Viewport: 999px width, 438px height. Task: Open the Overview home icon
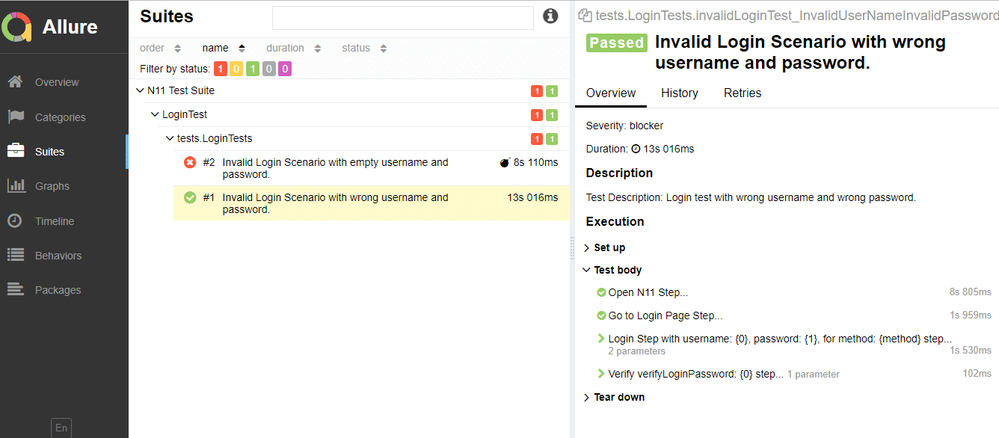16,82
